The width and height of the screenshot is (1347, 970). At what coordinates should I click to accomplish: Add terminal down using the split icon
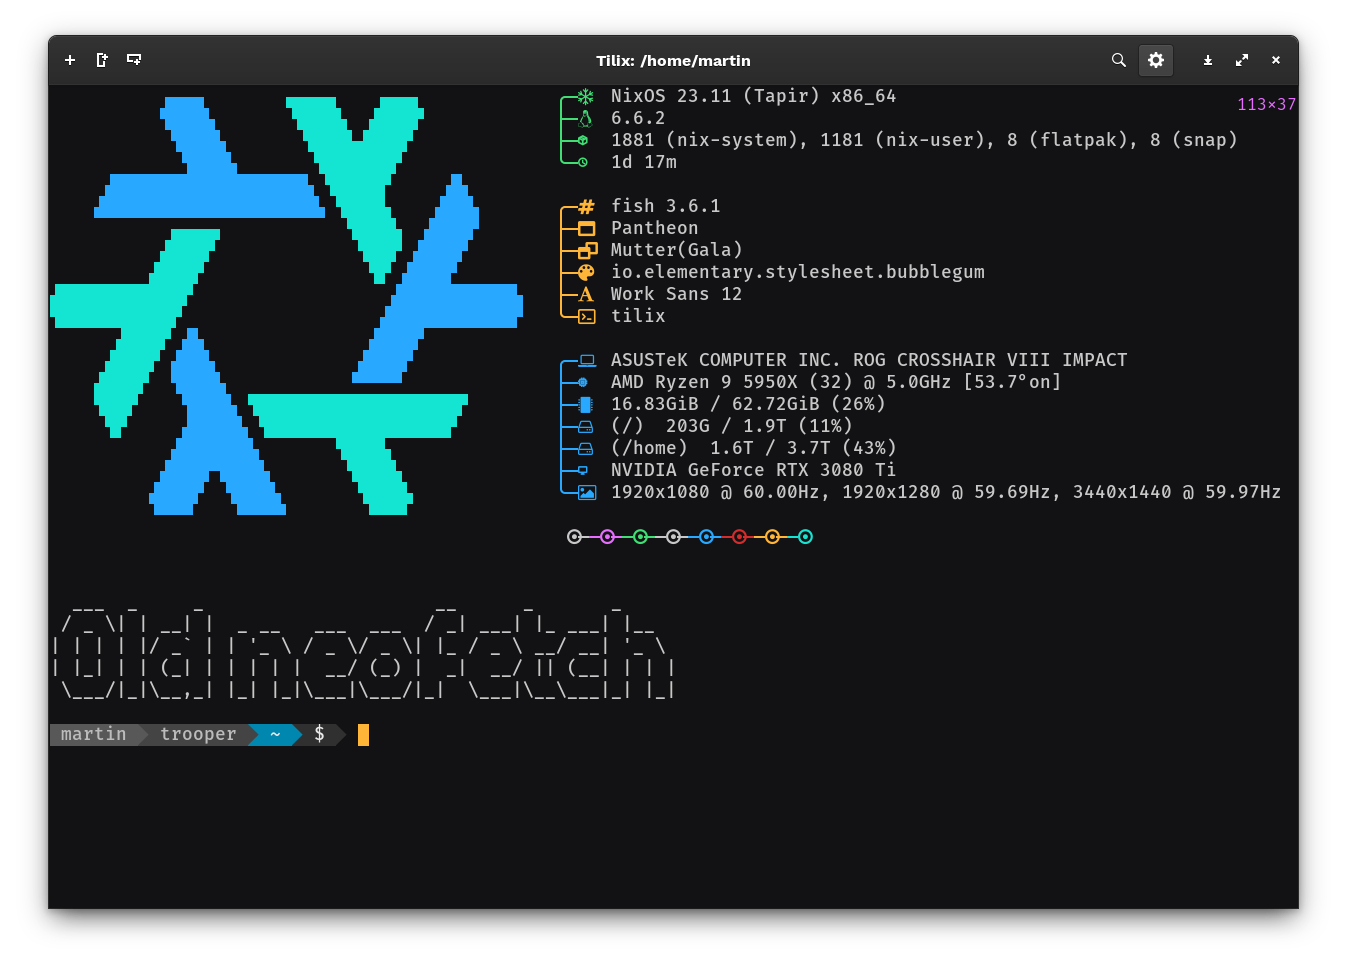click(134, 60)
